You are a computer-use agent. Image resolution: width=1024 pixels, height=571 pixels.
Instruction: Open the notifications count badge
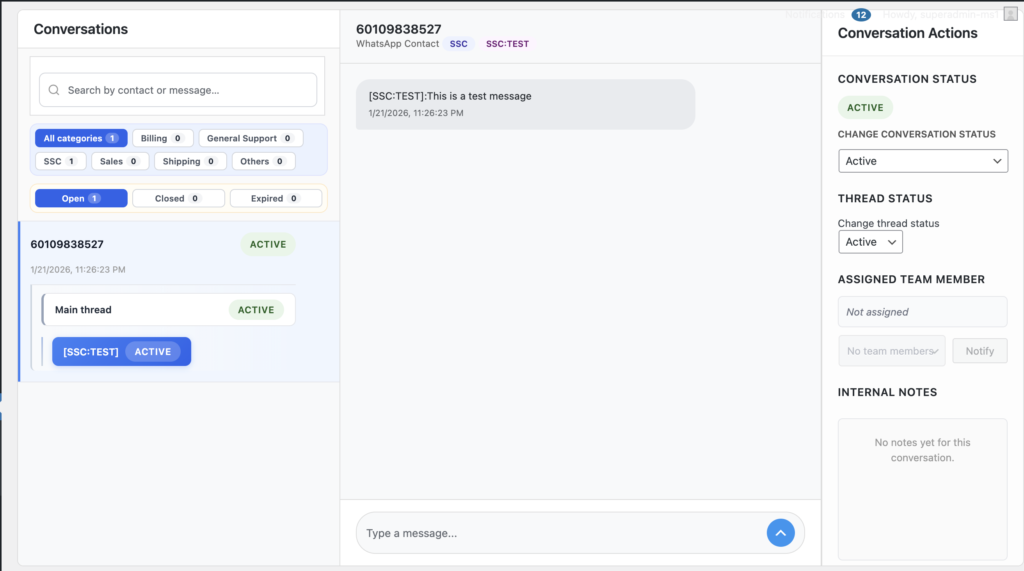tap(861, 15)
